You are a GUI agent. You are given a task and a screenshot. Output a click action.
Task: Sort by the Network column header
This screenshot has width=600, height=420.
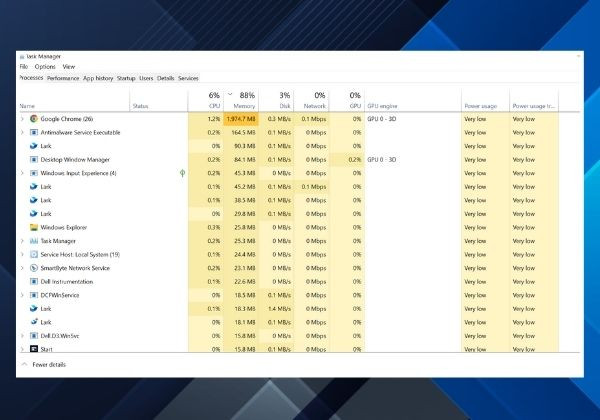pyautogui.click(x=311, y=101)
